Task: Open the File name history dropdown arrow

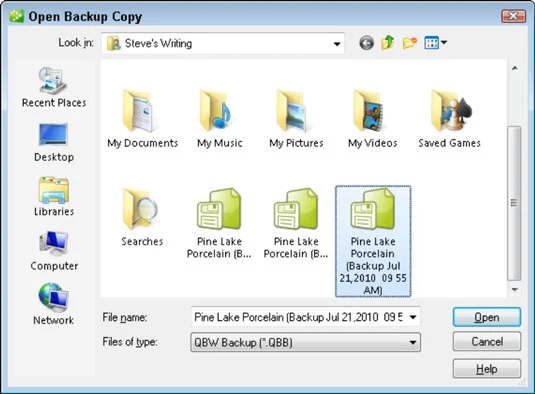Action: [x=413, y=317]
